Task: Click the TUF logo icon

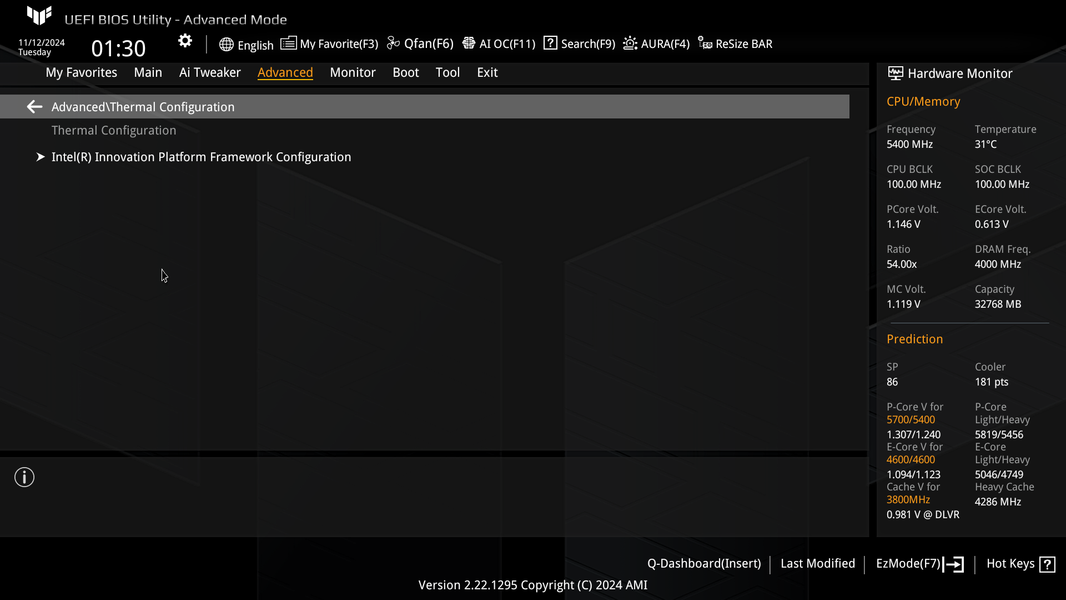Action: (39, 16)
